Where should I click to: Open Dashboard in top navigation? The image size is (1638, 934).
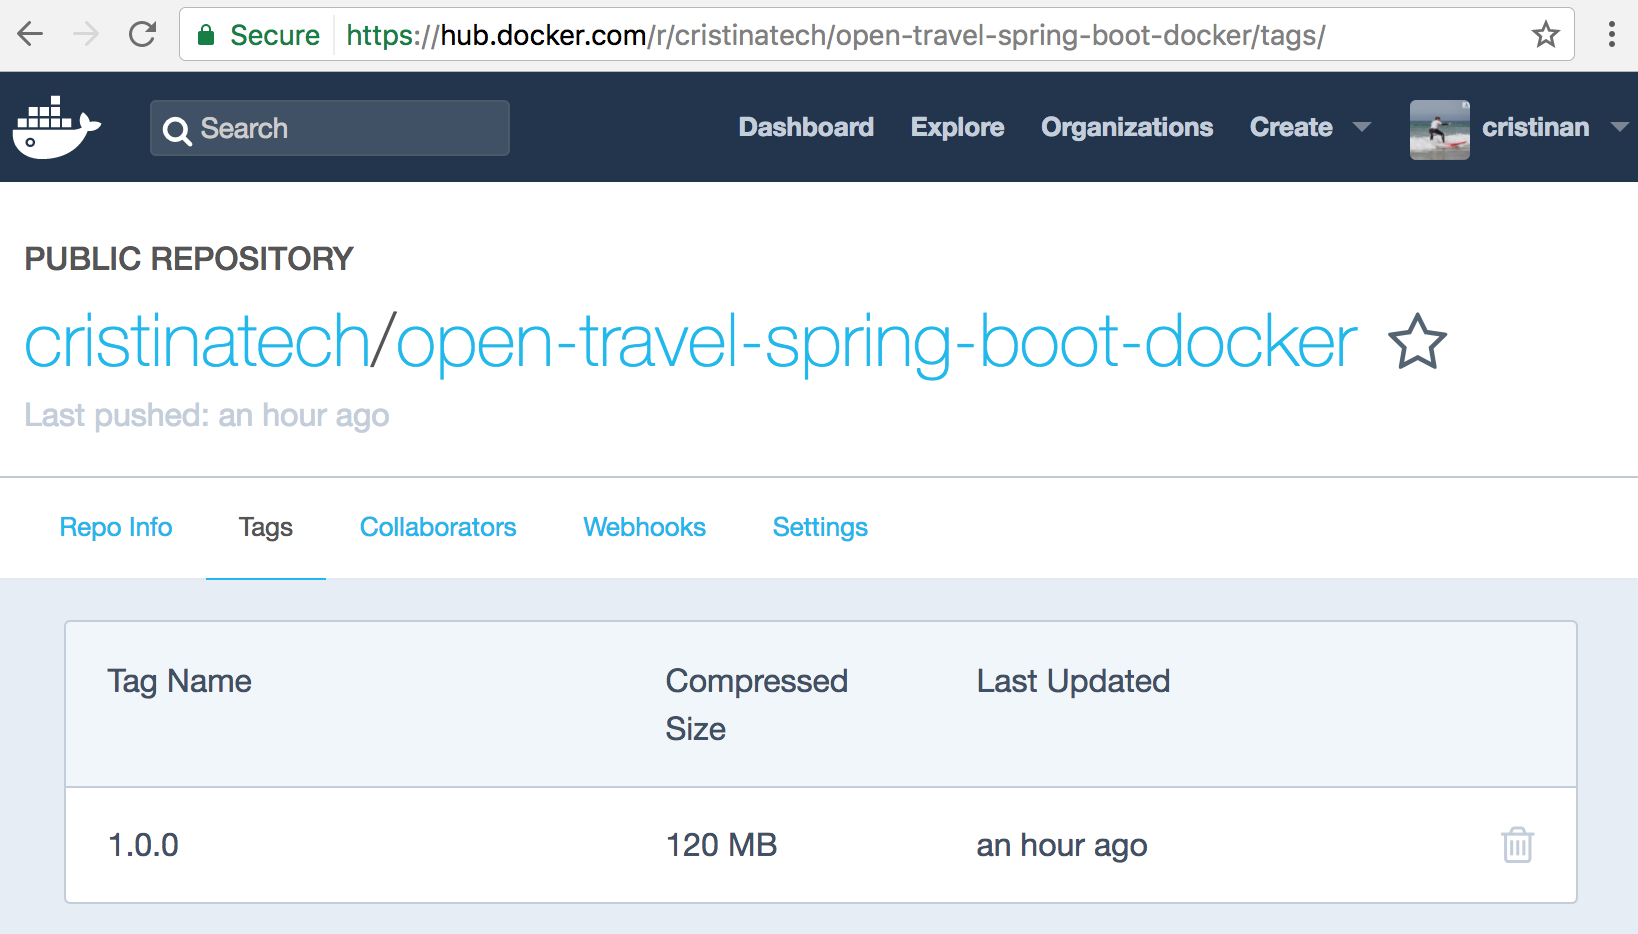tap(806, 127)
